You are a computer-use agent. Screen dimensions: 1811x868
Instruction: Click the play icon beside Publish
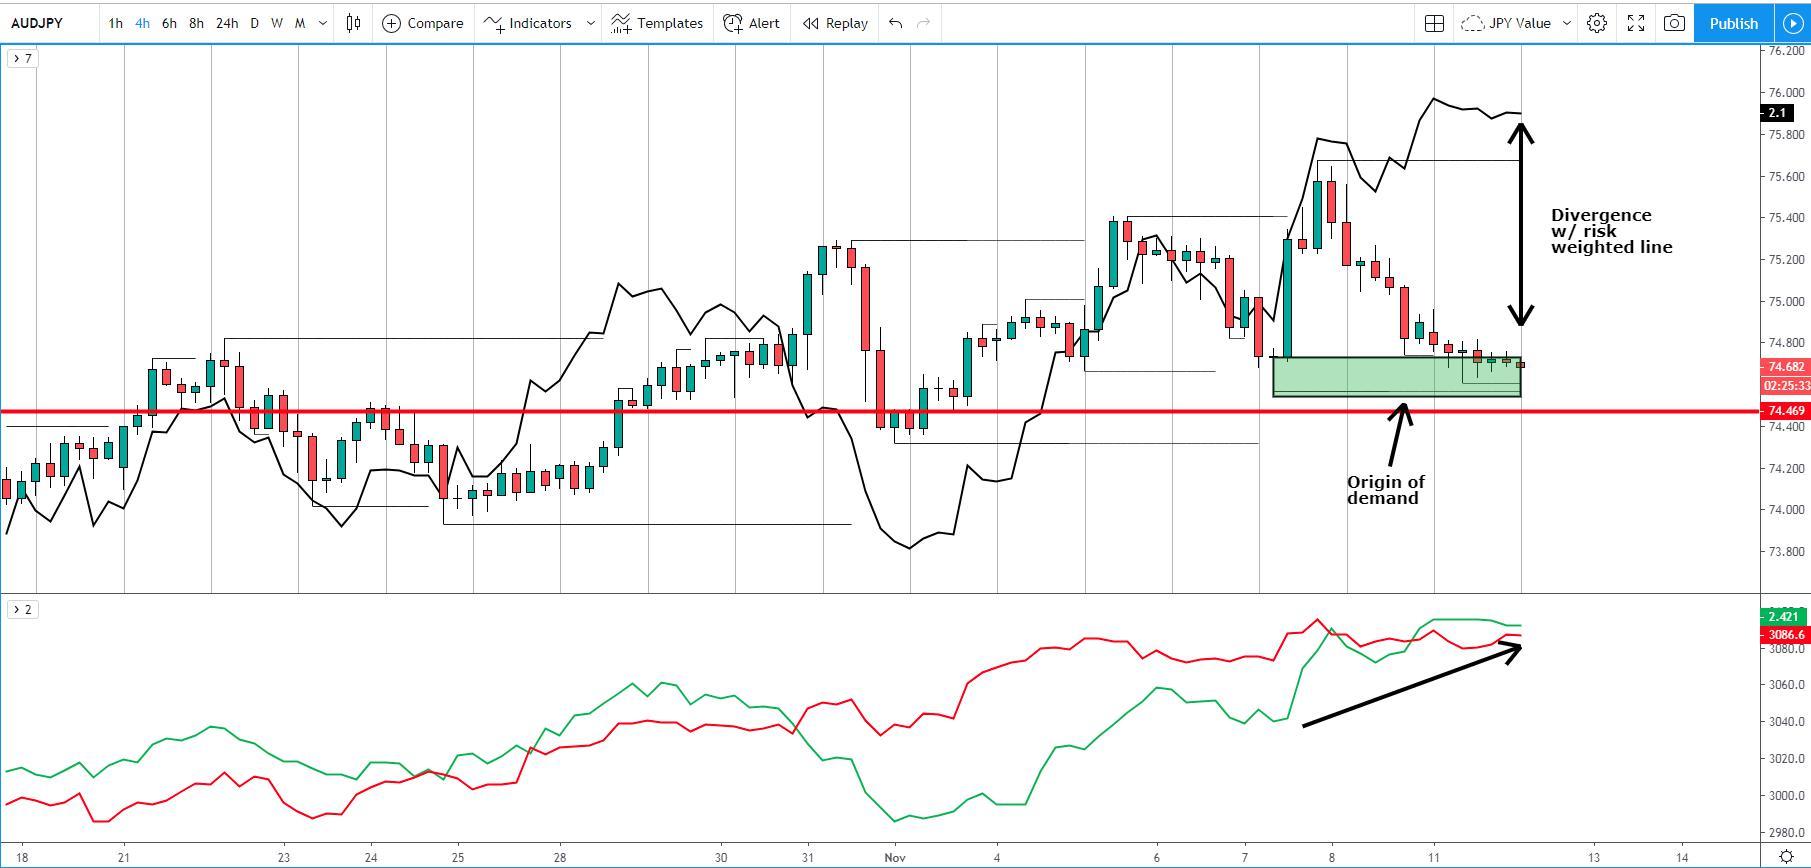[1792, 23]
